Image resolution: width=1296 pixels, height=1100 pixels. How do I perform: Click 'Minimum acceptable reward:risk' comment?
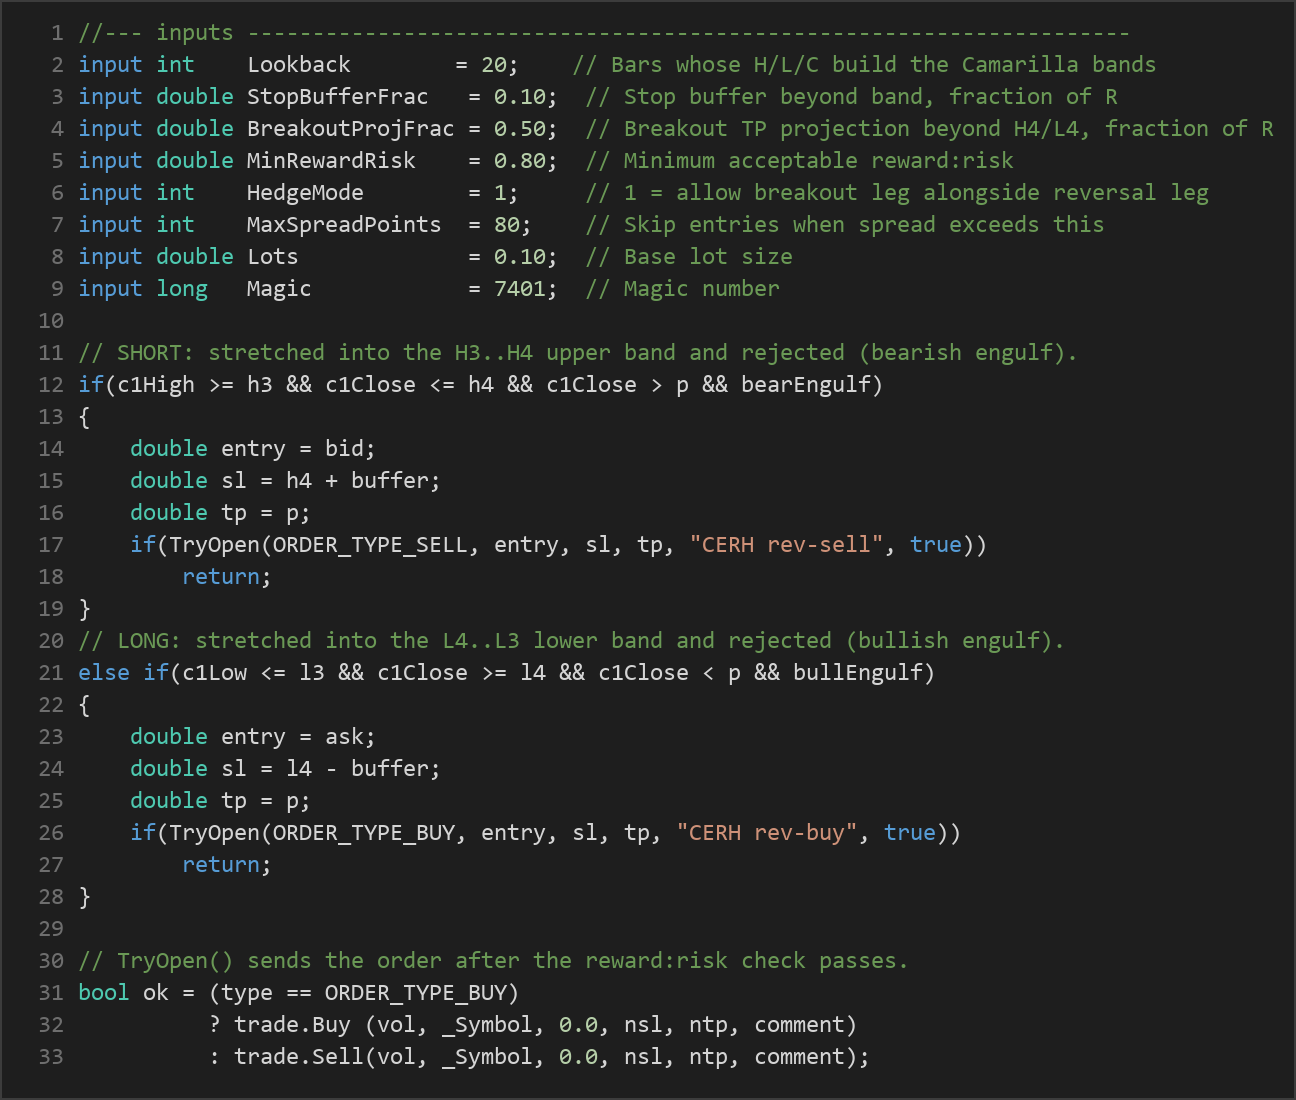799,161
